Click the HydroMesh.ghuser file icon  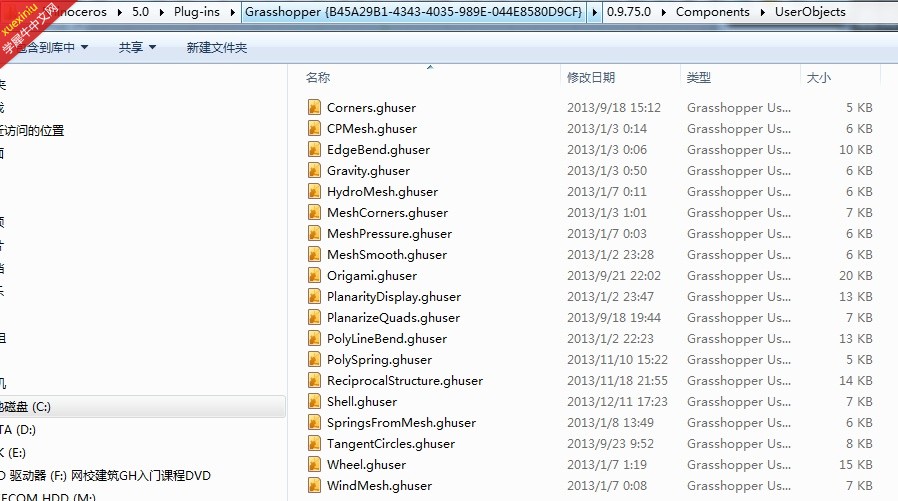(314, 191)
